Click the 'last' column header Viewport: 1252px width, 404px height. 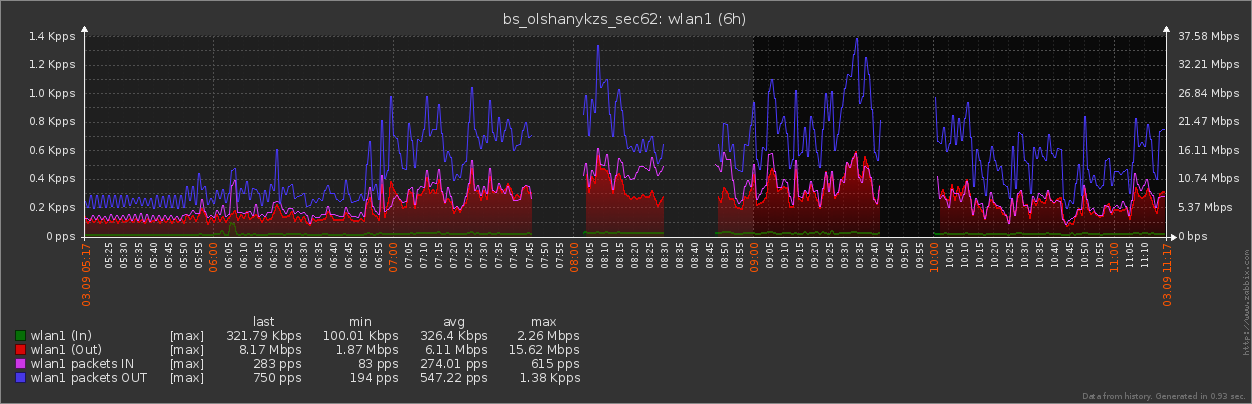click(264, 322)
